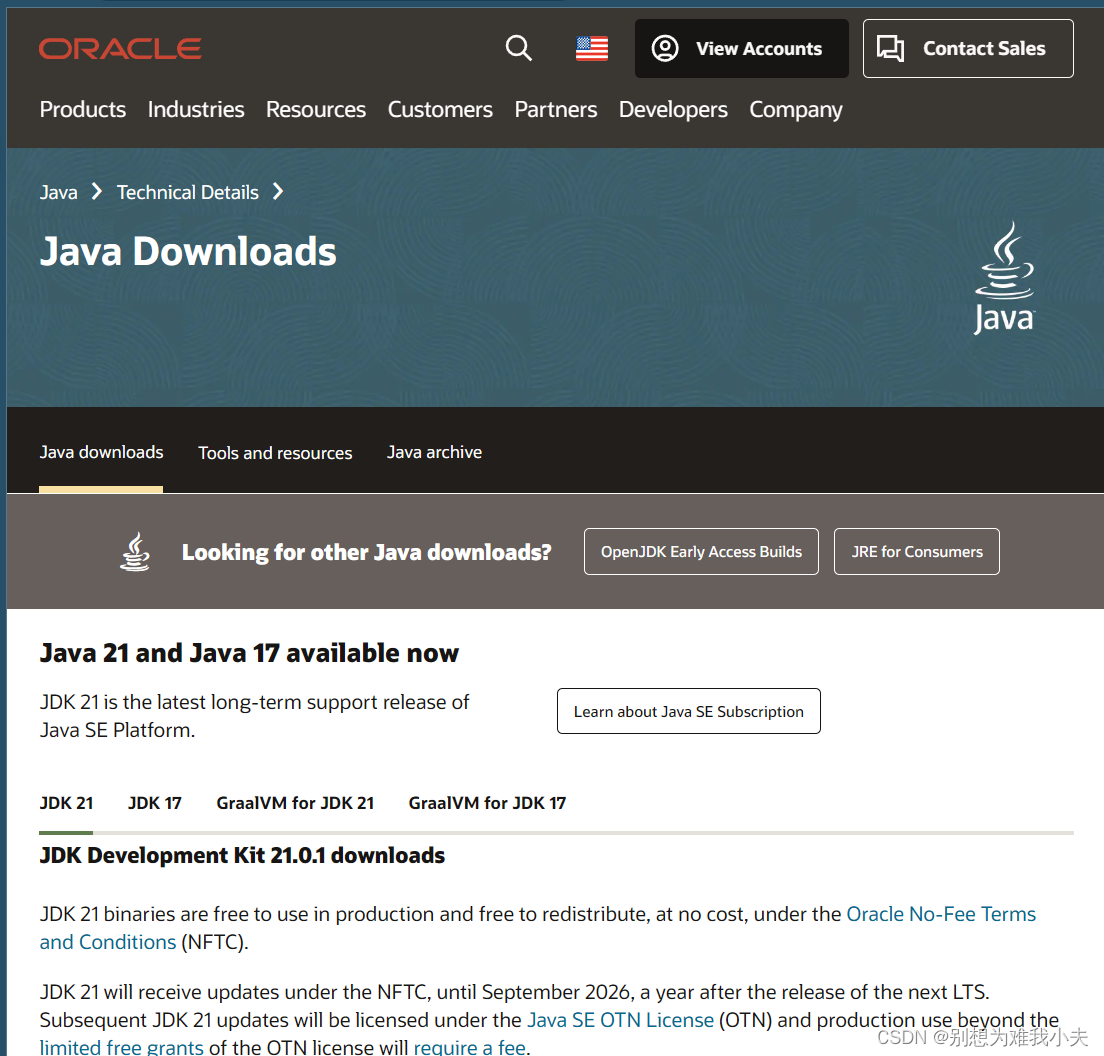
Task: Click the View Accounts person icon
Action: coord(665,48)
